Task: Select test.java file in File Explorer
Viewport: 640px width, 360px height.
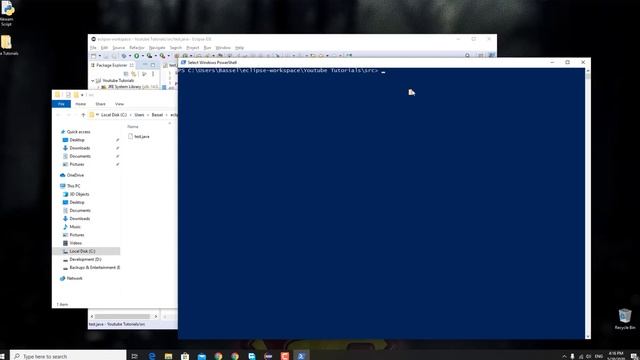Action: click(139, 136)
